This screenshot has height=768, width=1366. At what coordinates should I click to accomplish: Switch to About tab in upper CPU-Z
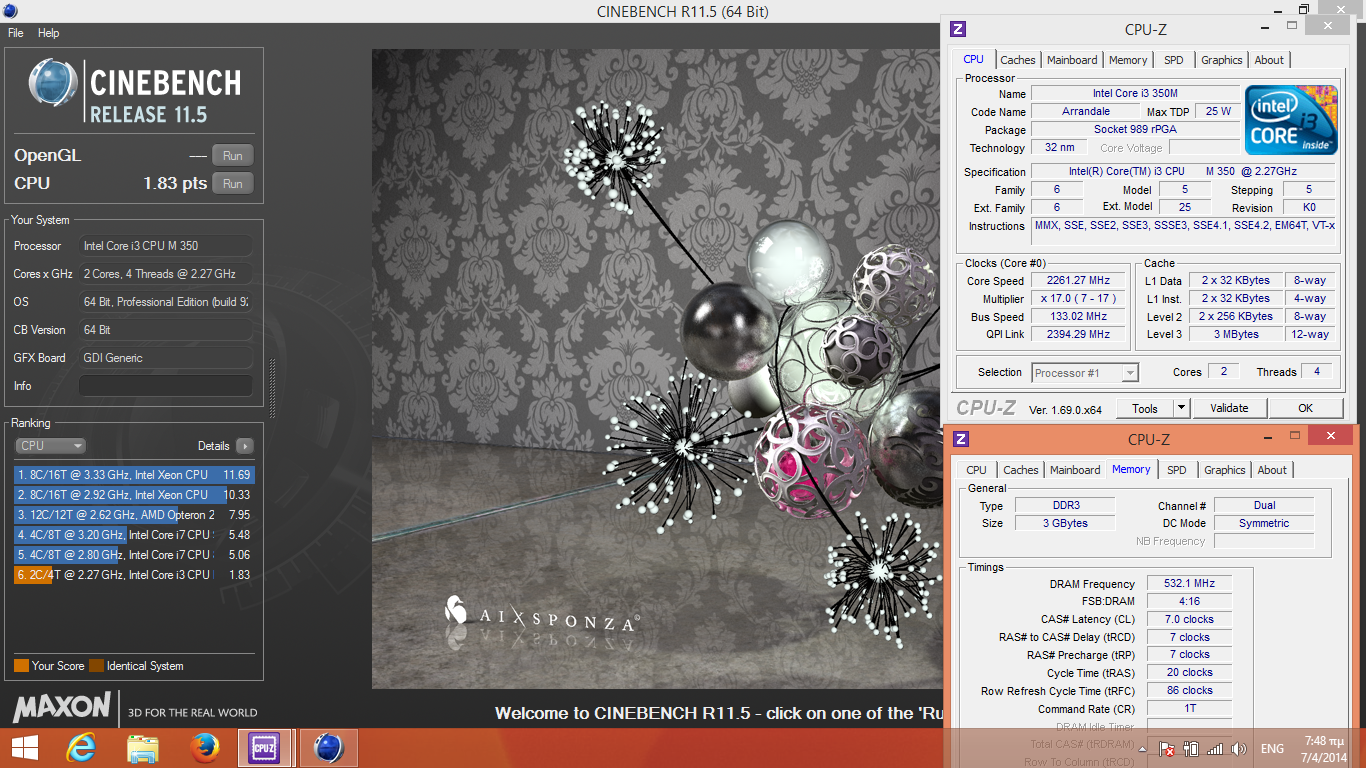click(x=1269, y=60)
